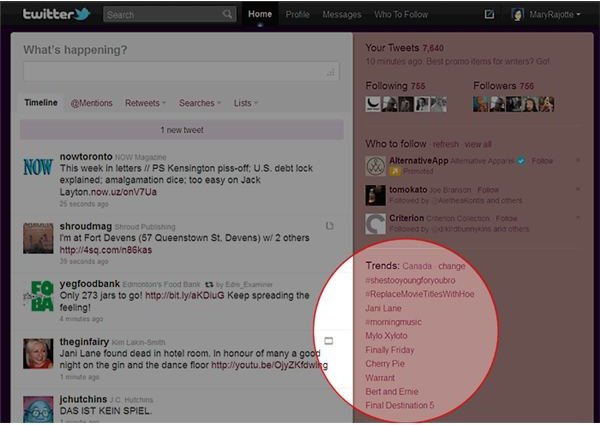This screenshot has width=600, height=425.
Task: Click the last Followers avatar thumbnail
Action: point(546,104)
